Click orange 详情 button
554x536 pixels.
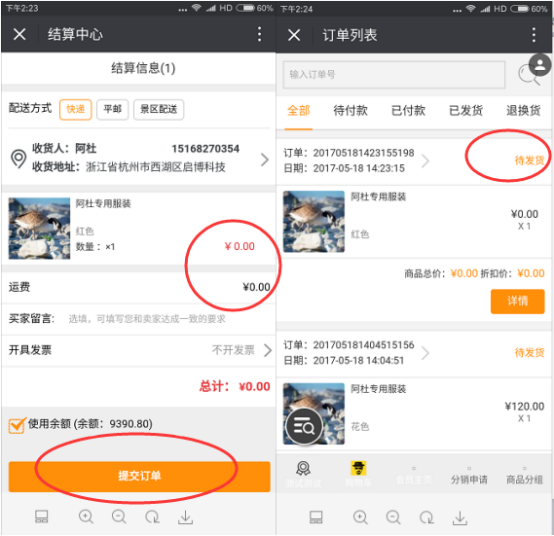[518, 301]
